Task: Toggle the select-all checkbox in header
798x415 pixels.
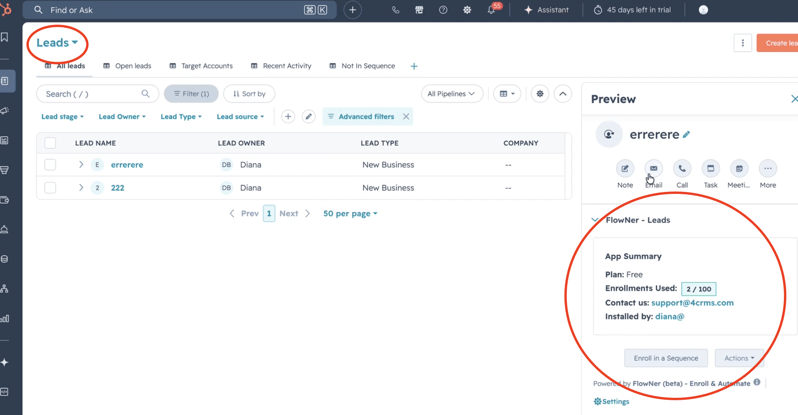Action: 50,143
